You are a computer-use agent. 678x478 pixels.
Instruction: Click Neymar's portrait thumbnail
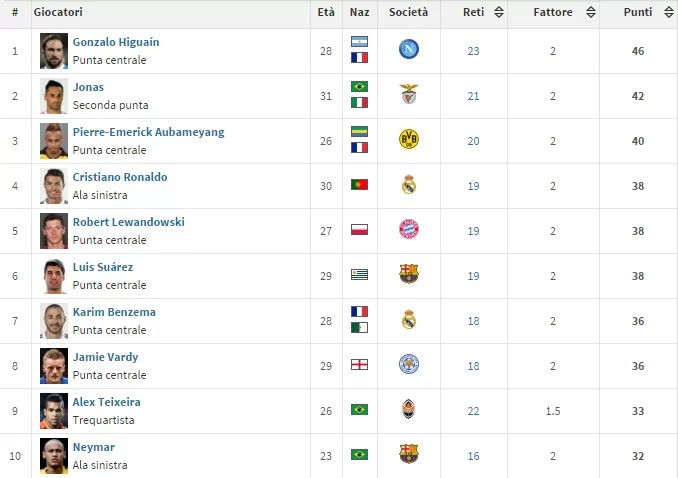tap(54, 455)
